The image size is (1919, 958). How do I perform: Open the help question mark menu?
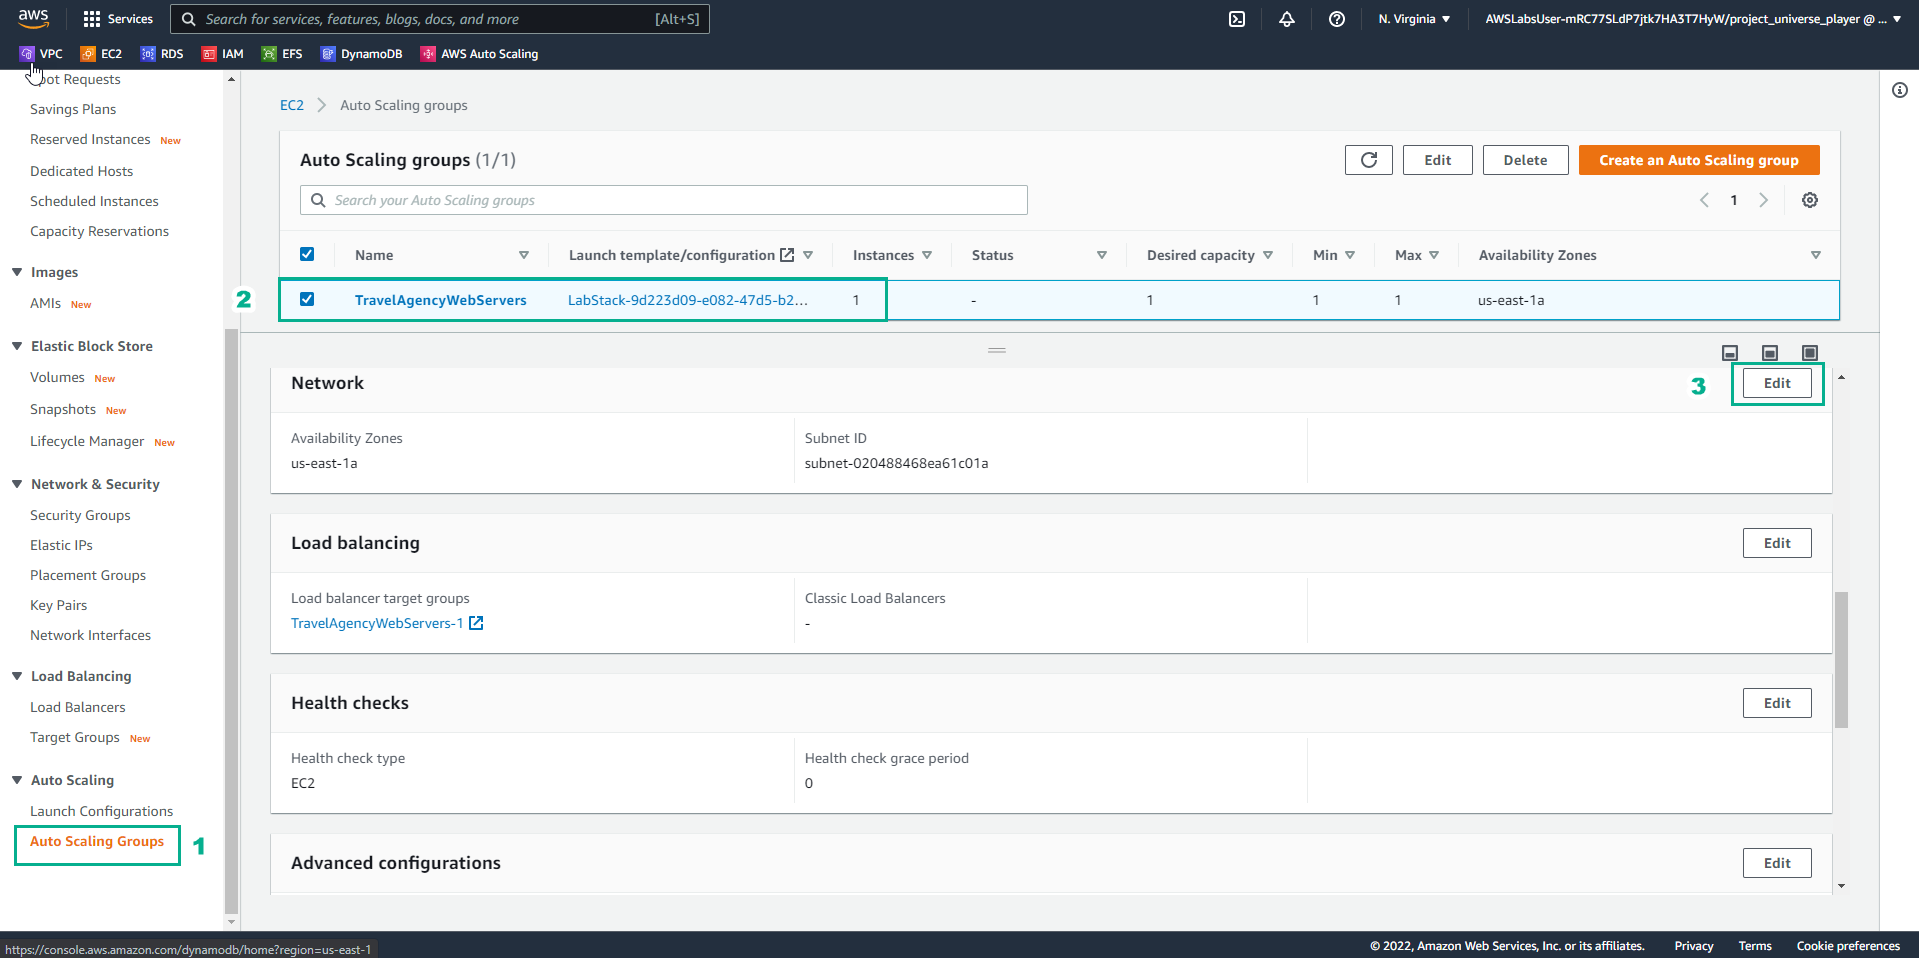pyautogui.click(x=1337, y=19)
